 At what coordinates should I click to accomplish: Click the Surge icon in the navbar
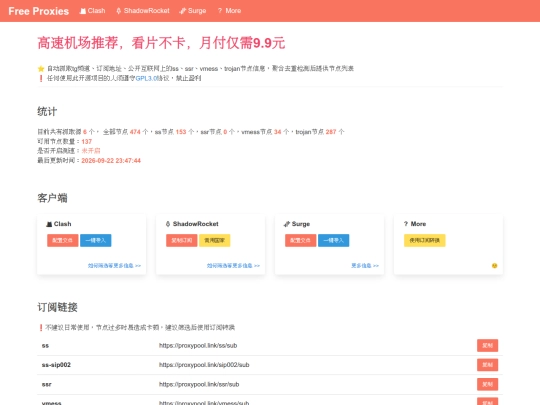click(x=182, y=11)
